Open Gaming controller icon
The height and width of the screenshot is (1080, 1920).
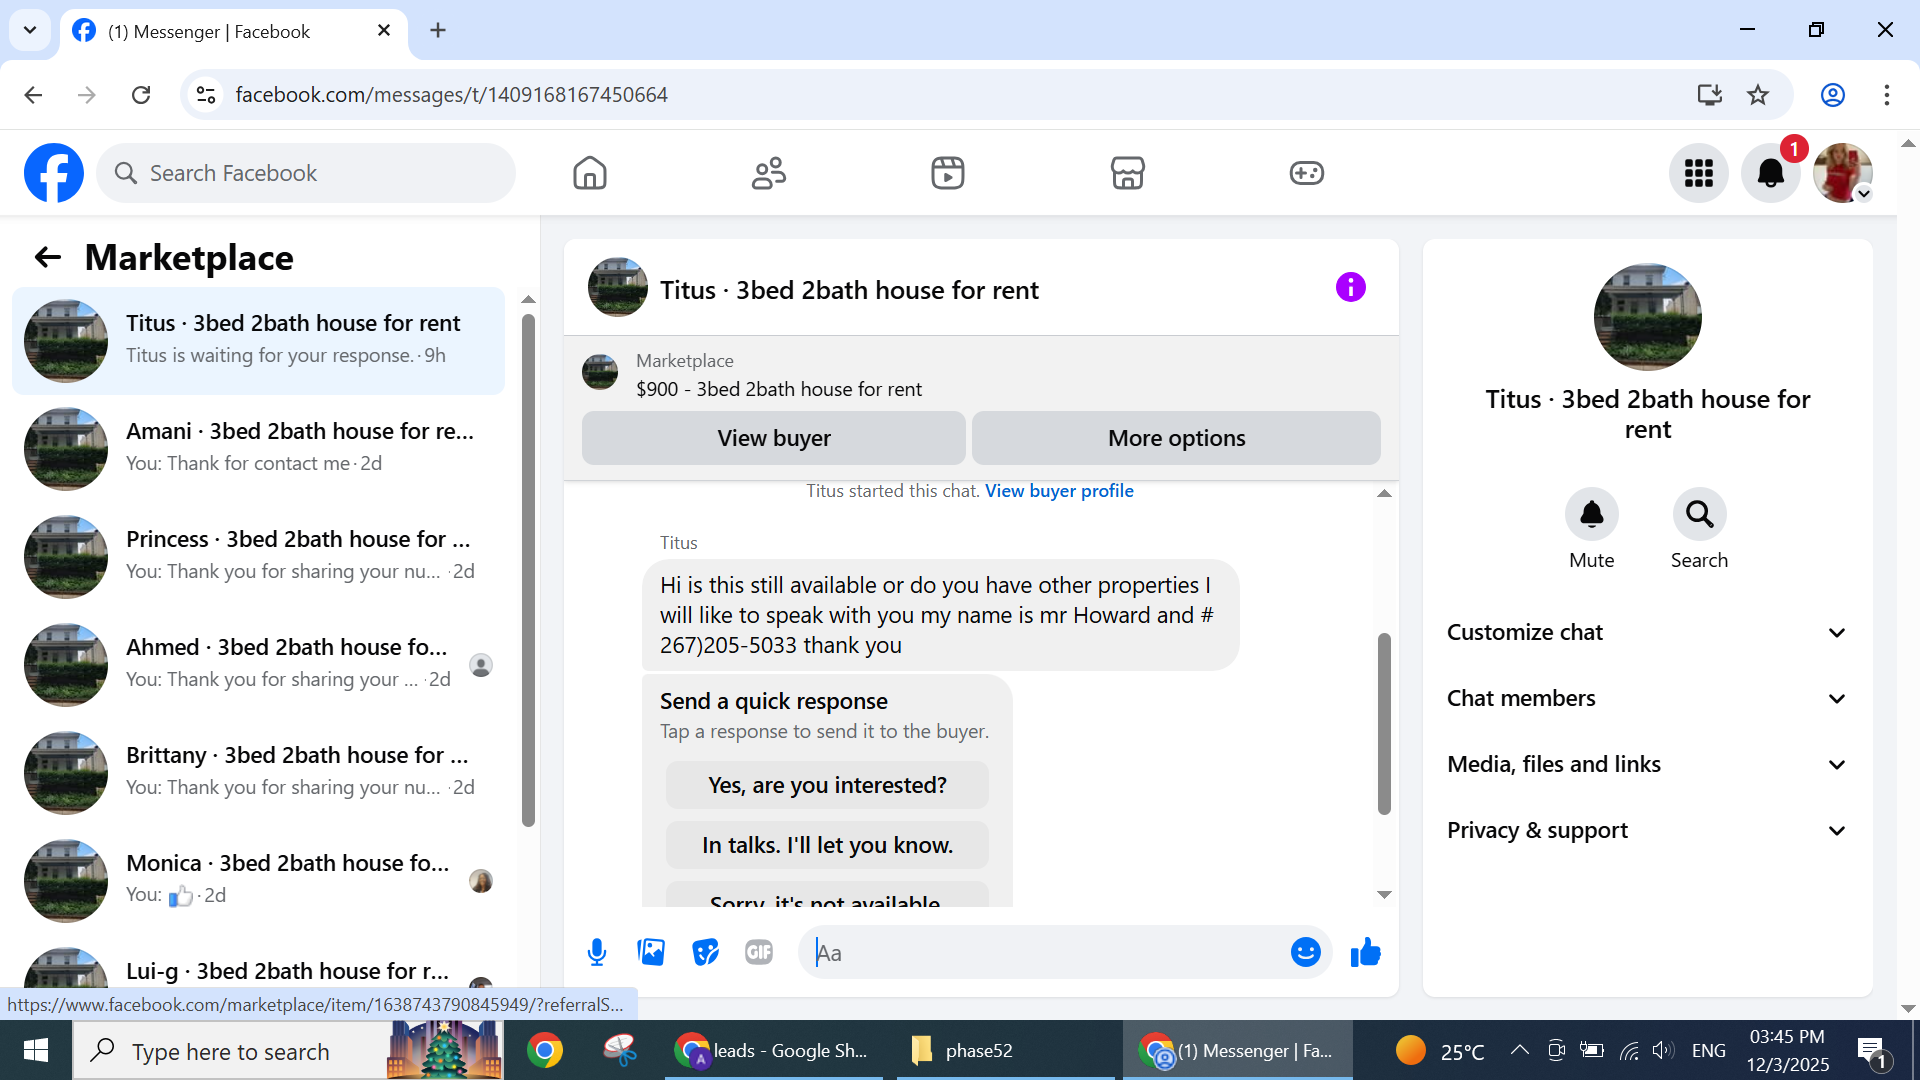click(1306, 173)
